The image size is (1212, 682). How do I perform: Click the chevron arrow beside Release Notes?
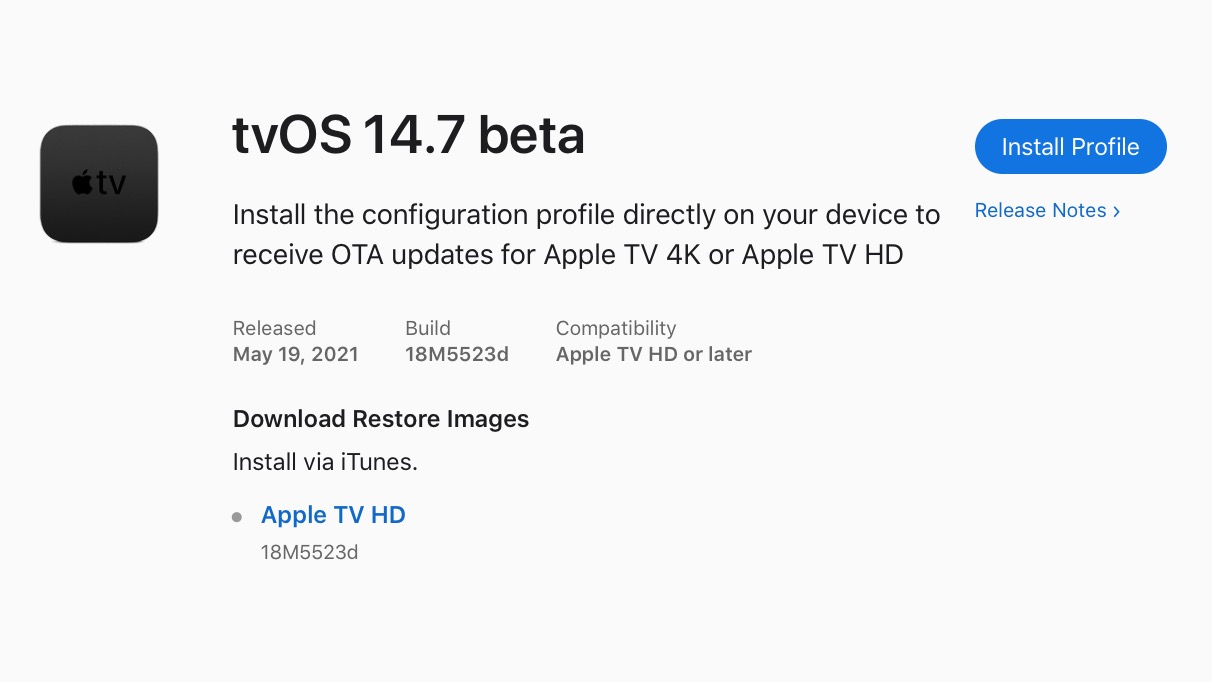1116,211
